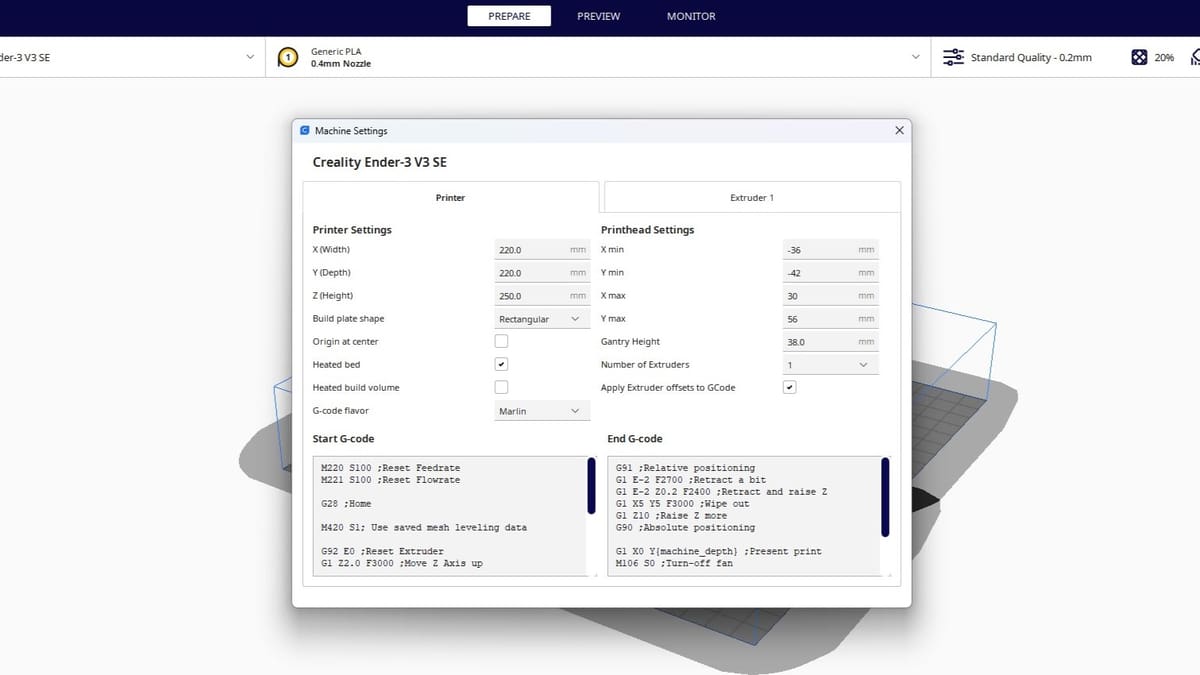
Task: Click the 'G1 Z2.0 F3000 ;Move Z Axis up' line
Action: [402, 564]
